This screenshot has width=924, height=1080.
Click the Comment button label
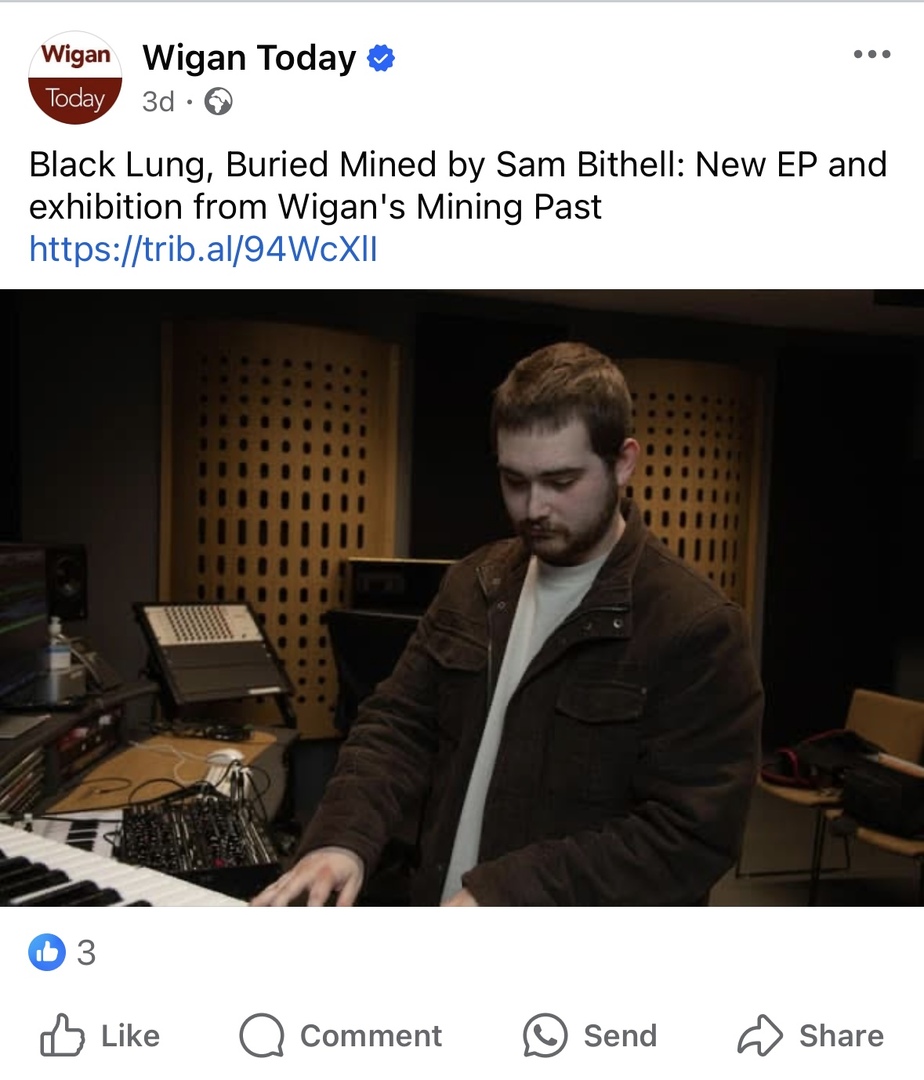click(371, 1035)
